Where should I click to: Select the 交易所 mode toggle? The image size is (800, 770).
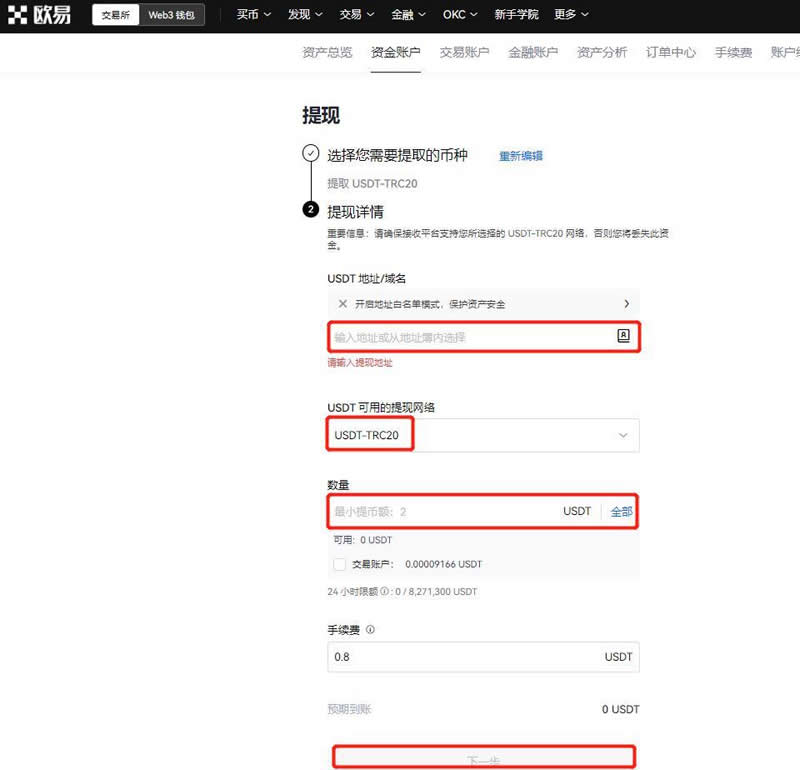coord(114,14)
